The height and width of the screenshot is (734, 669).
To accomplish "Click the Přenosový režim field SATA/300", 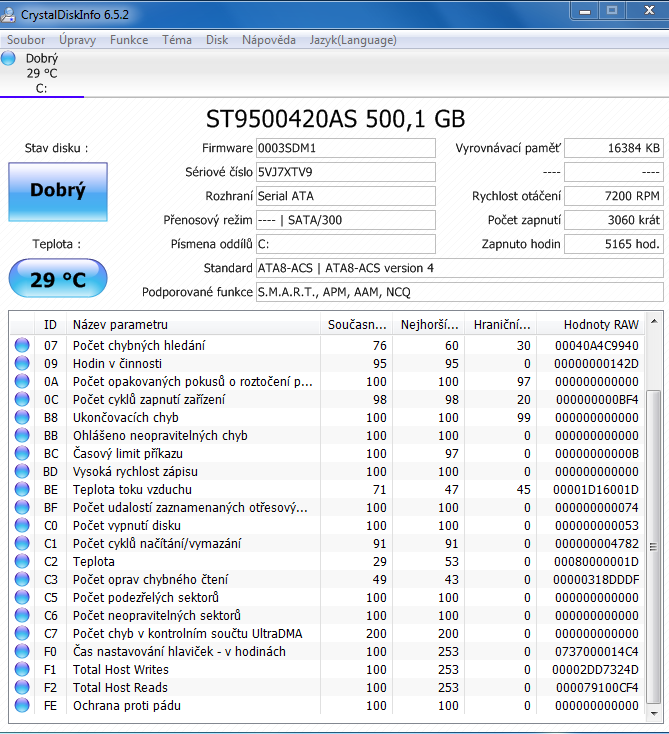I will pos(346,220).
